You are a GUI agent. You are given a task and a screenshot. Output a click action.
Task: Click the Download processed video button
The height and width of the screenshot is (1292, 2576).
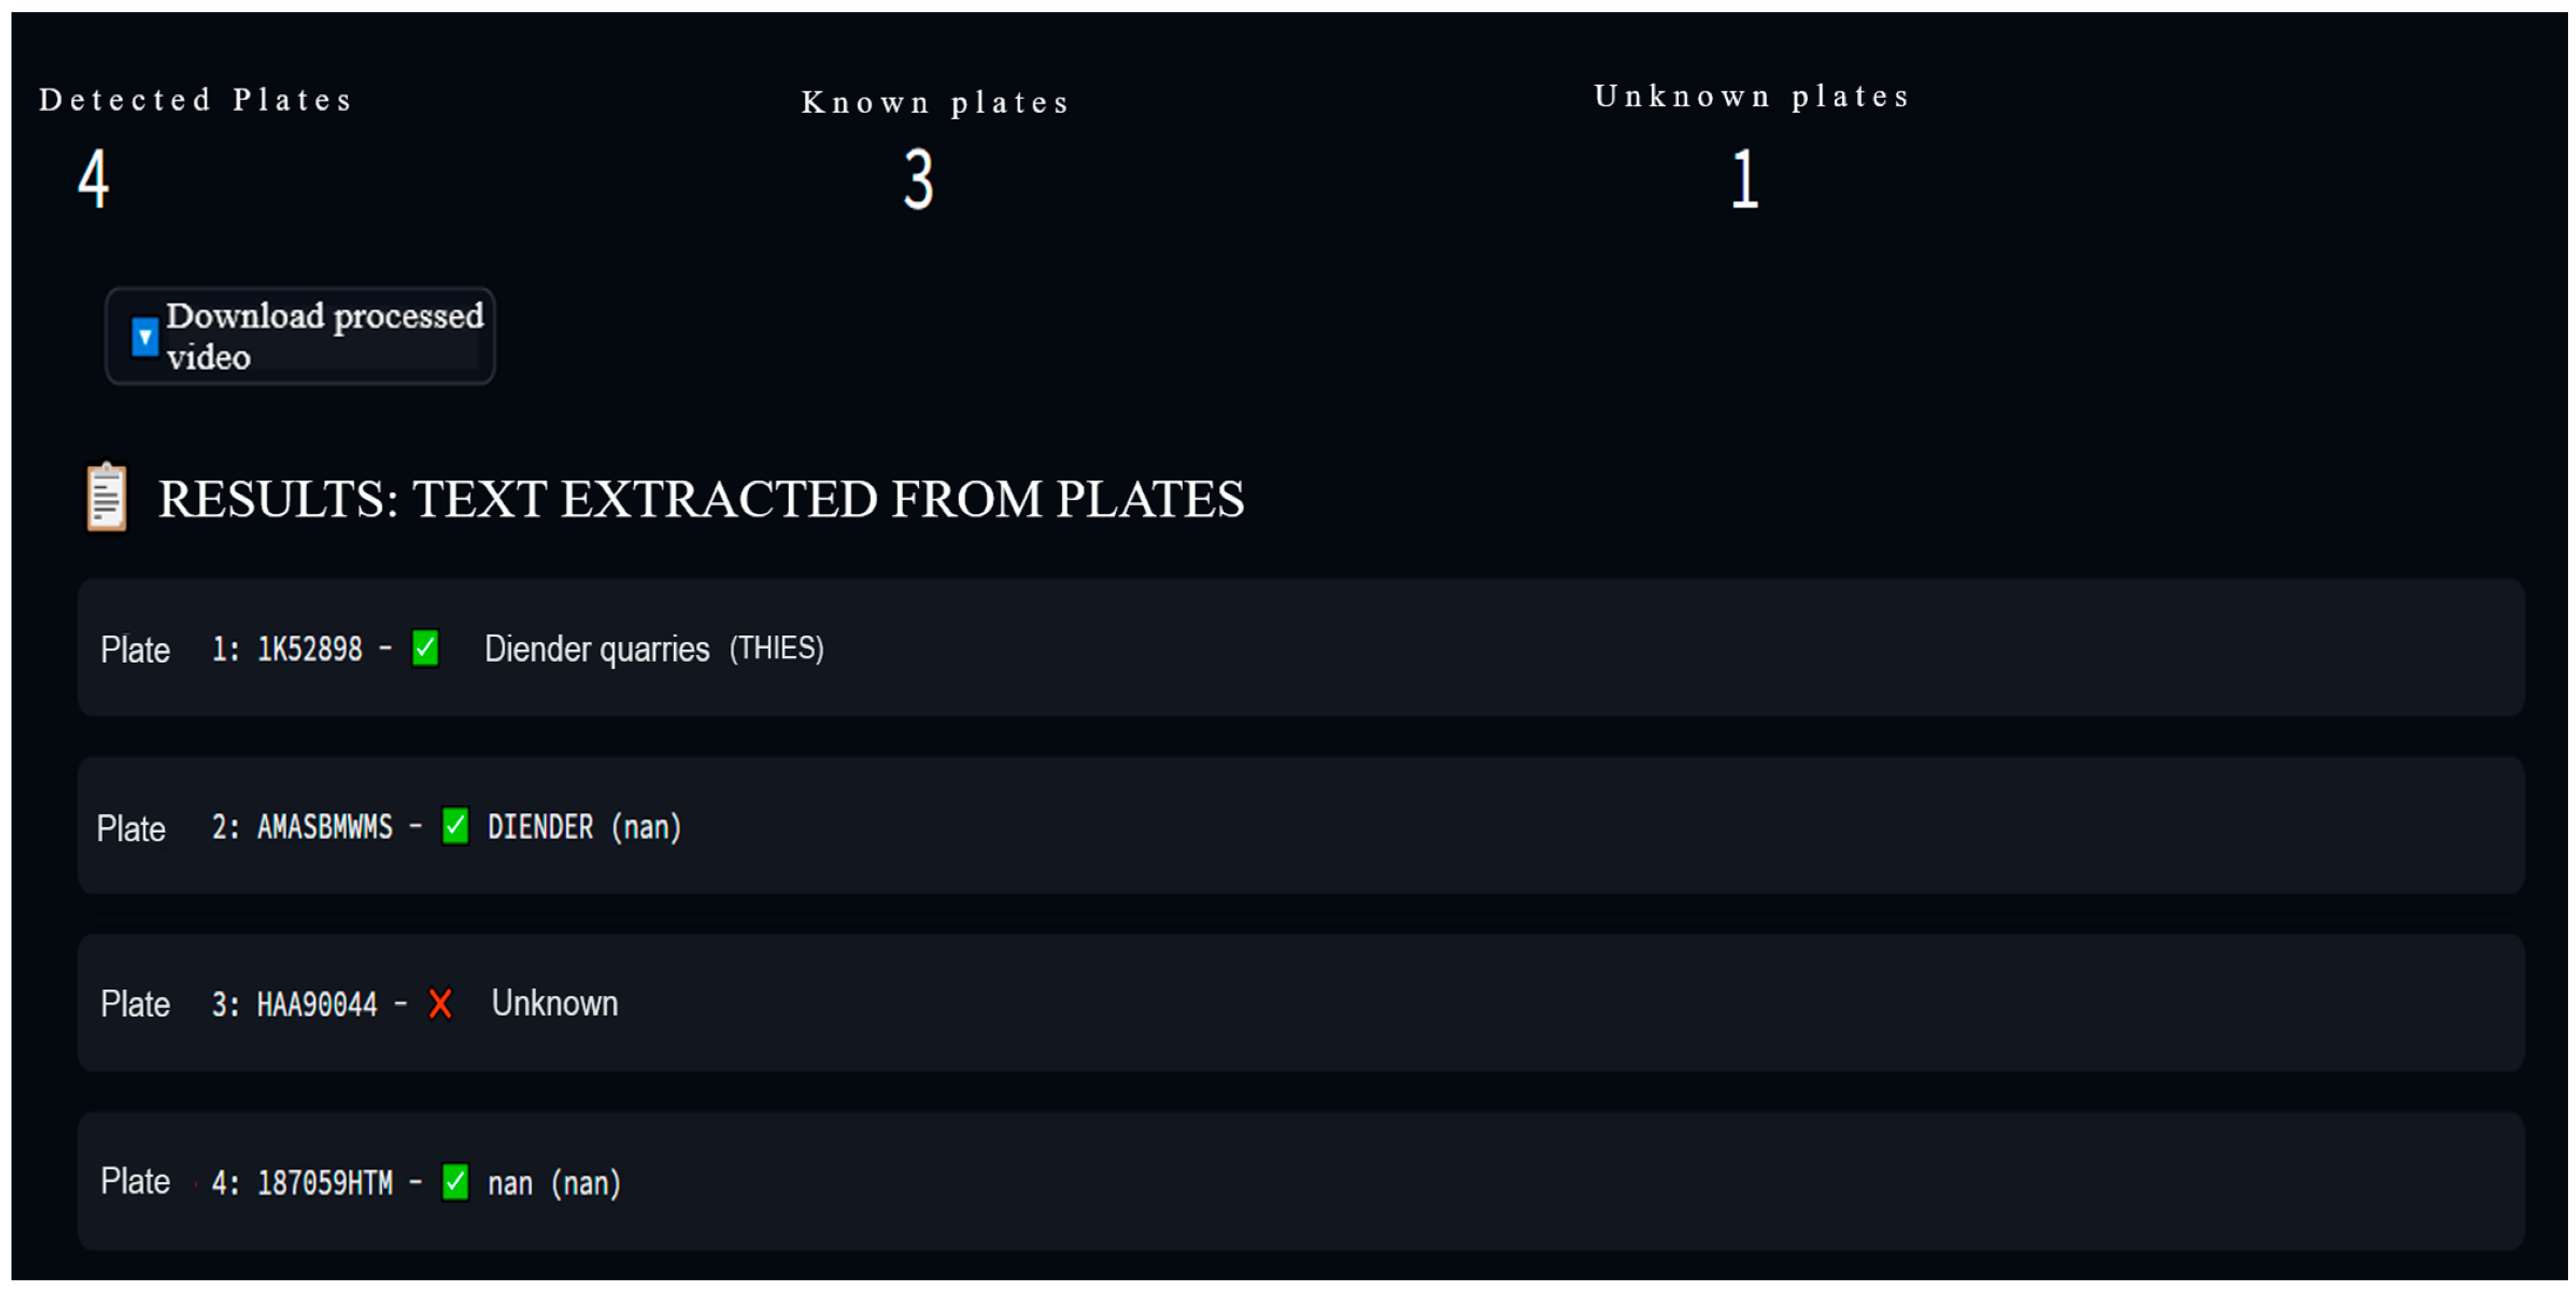point(300,336)
